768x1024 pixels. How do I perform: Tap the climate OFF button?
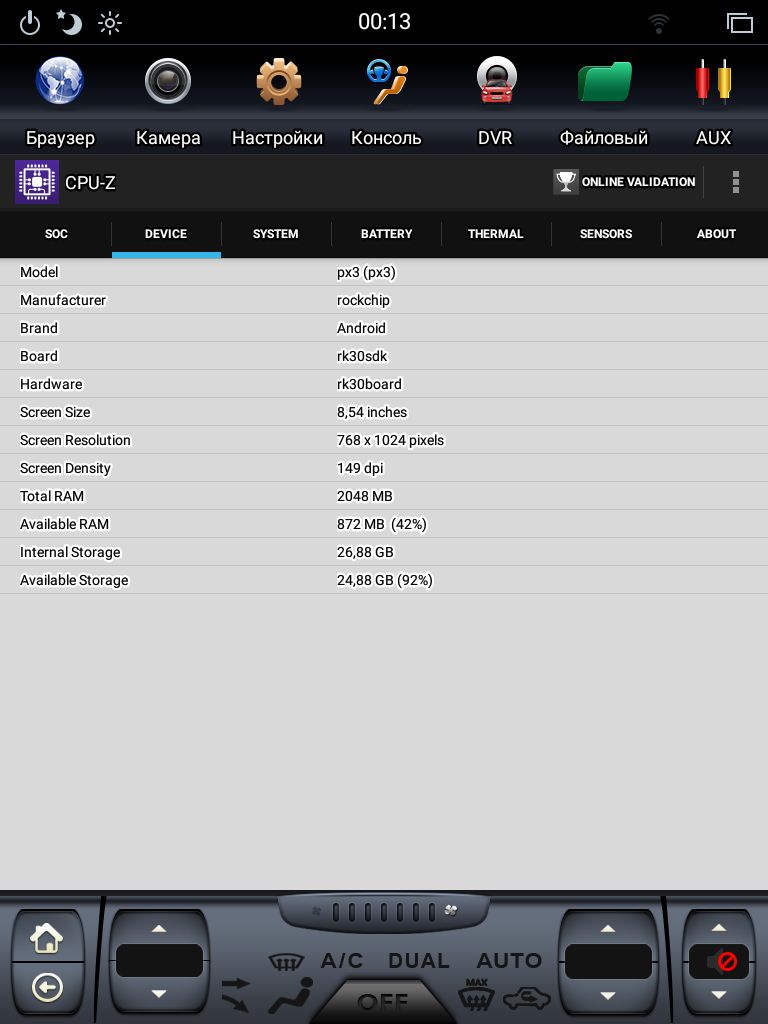(383, 1002)
